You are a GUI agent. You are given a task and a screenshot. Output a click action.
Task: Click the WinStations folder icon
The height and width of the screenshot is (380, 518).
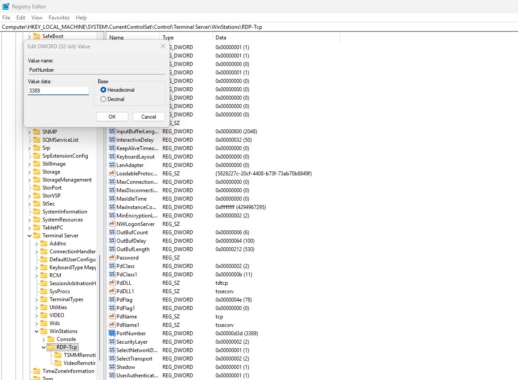44,331
